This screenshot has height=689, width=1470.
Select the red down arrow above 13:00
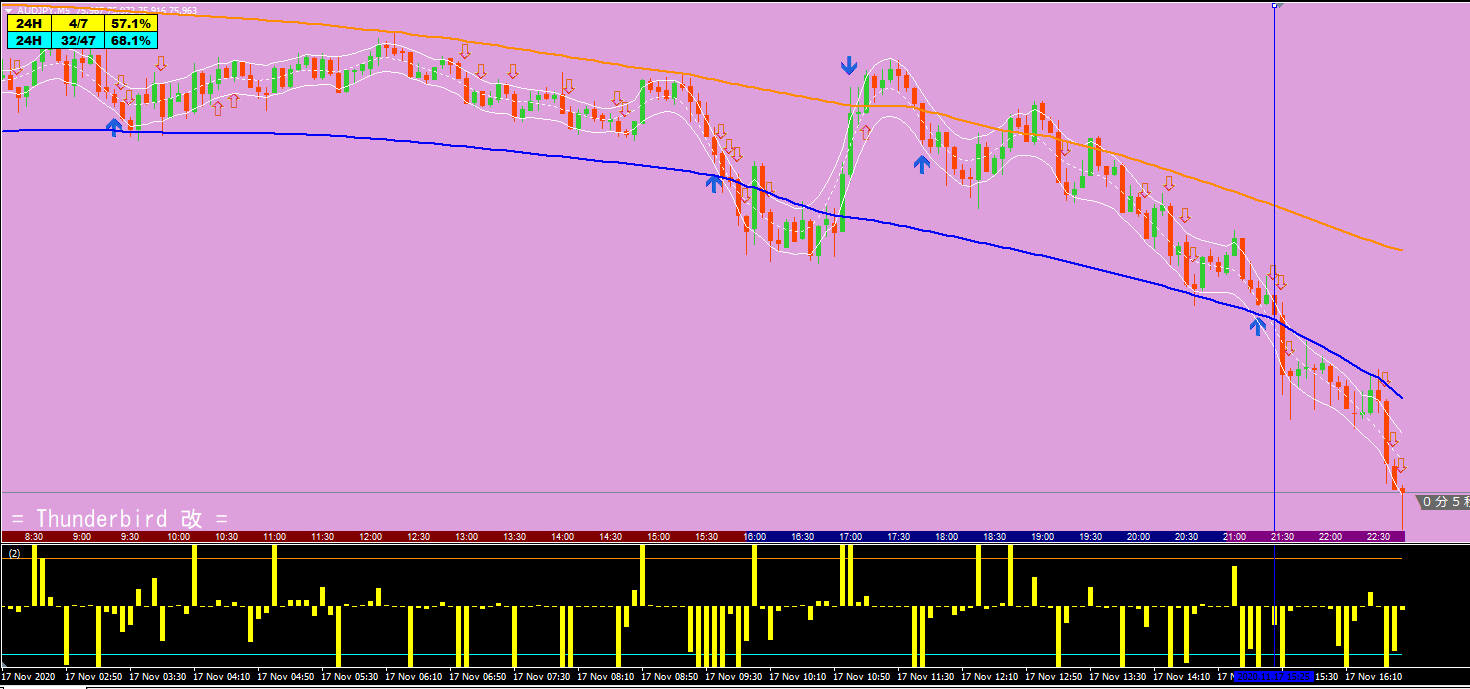(x=465, y=50)
